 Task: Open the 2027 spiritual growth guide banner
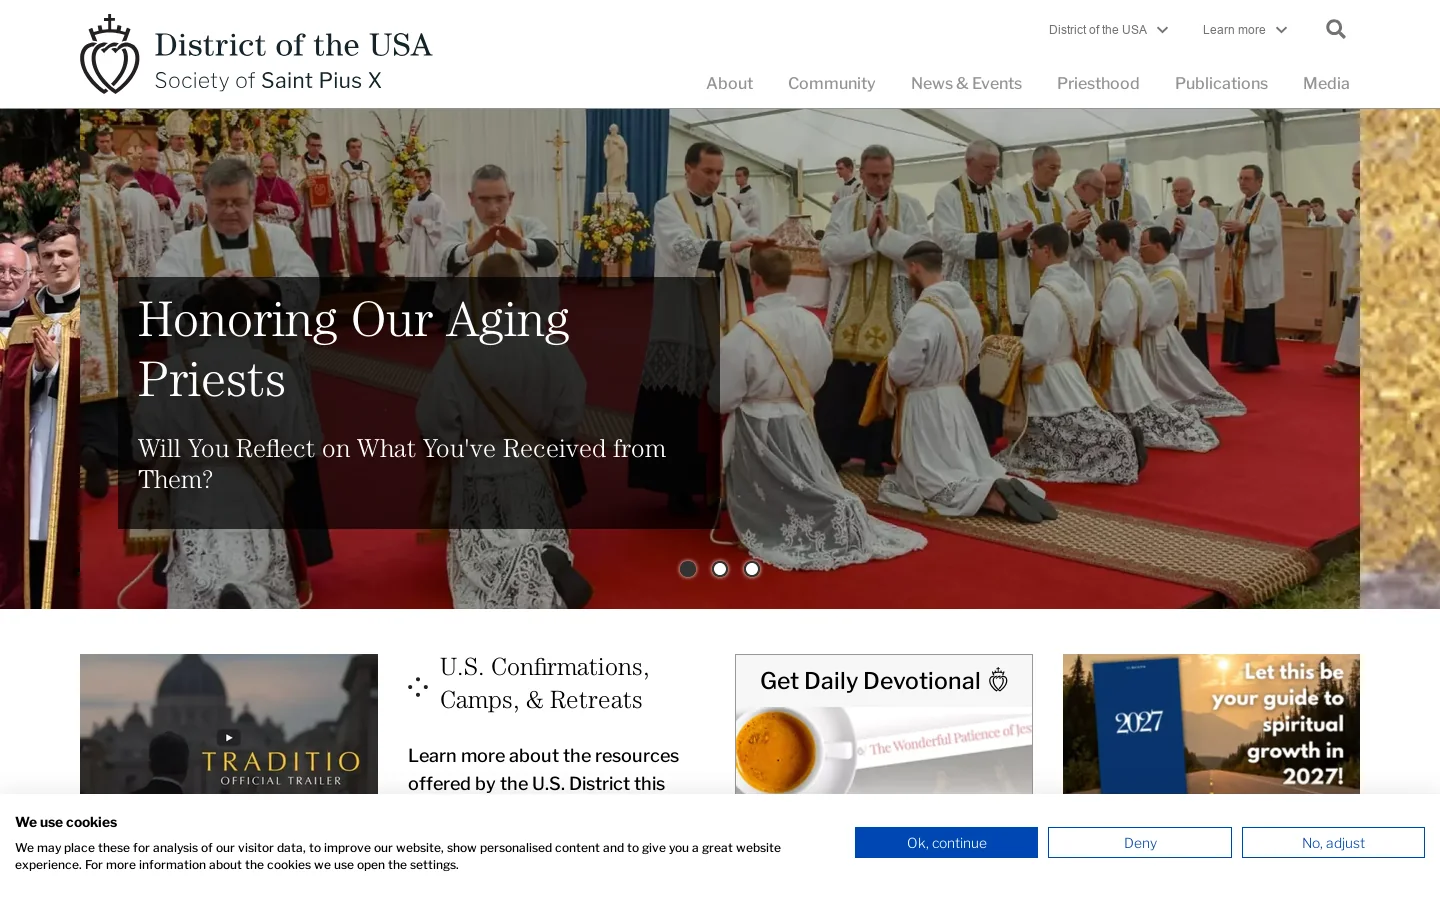click(x=1211, y=724)
